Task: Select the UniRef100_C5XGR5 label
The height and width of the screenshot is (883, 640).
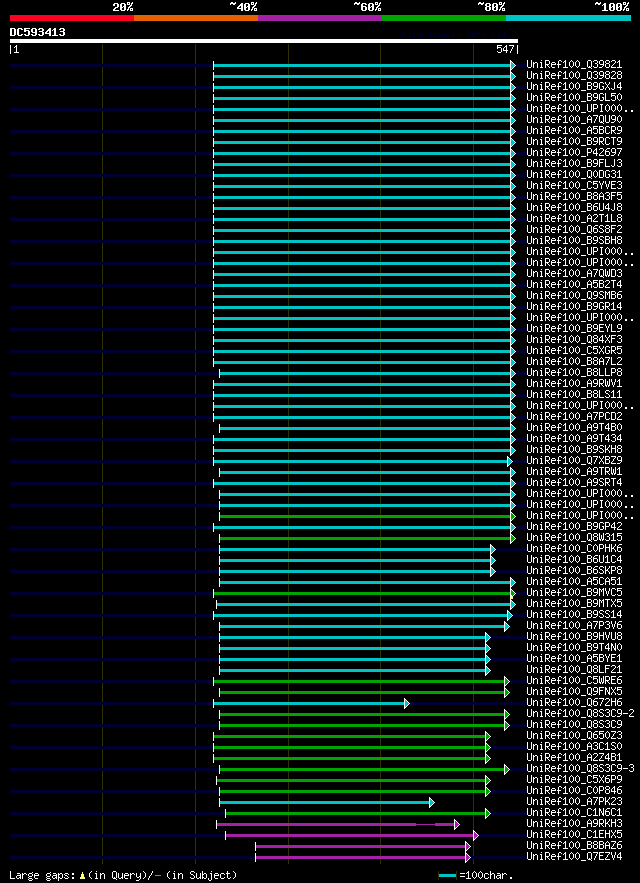Action: (x=574, y=350)
